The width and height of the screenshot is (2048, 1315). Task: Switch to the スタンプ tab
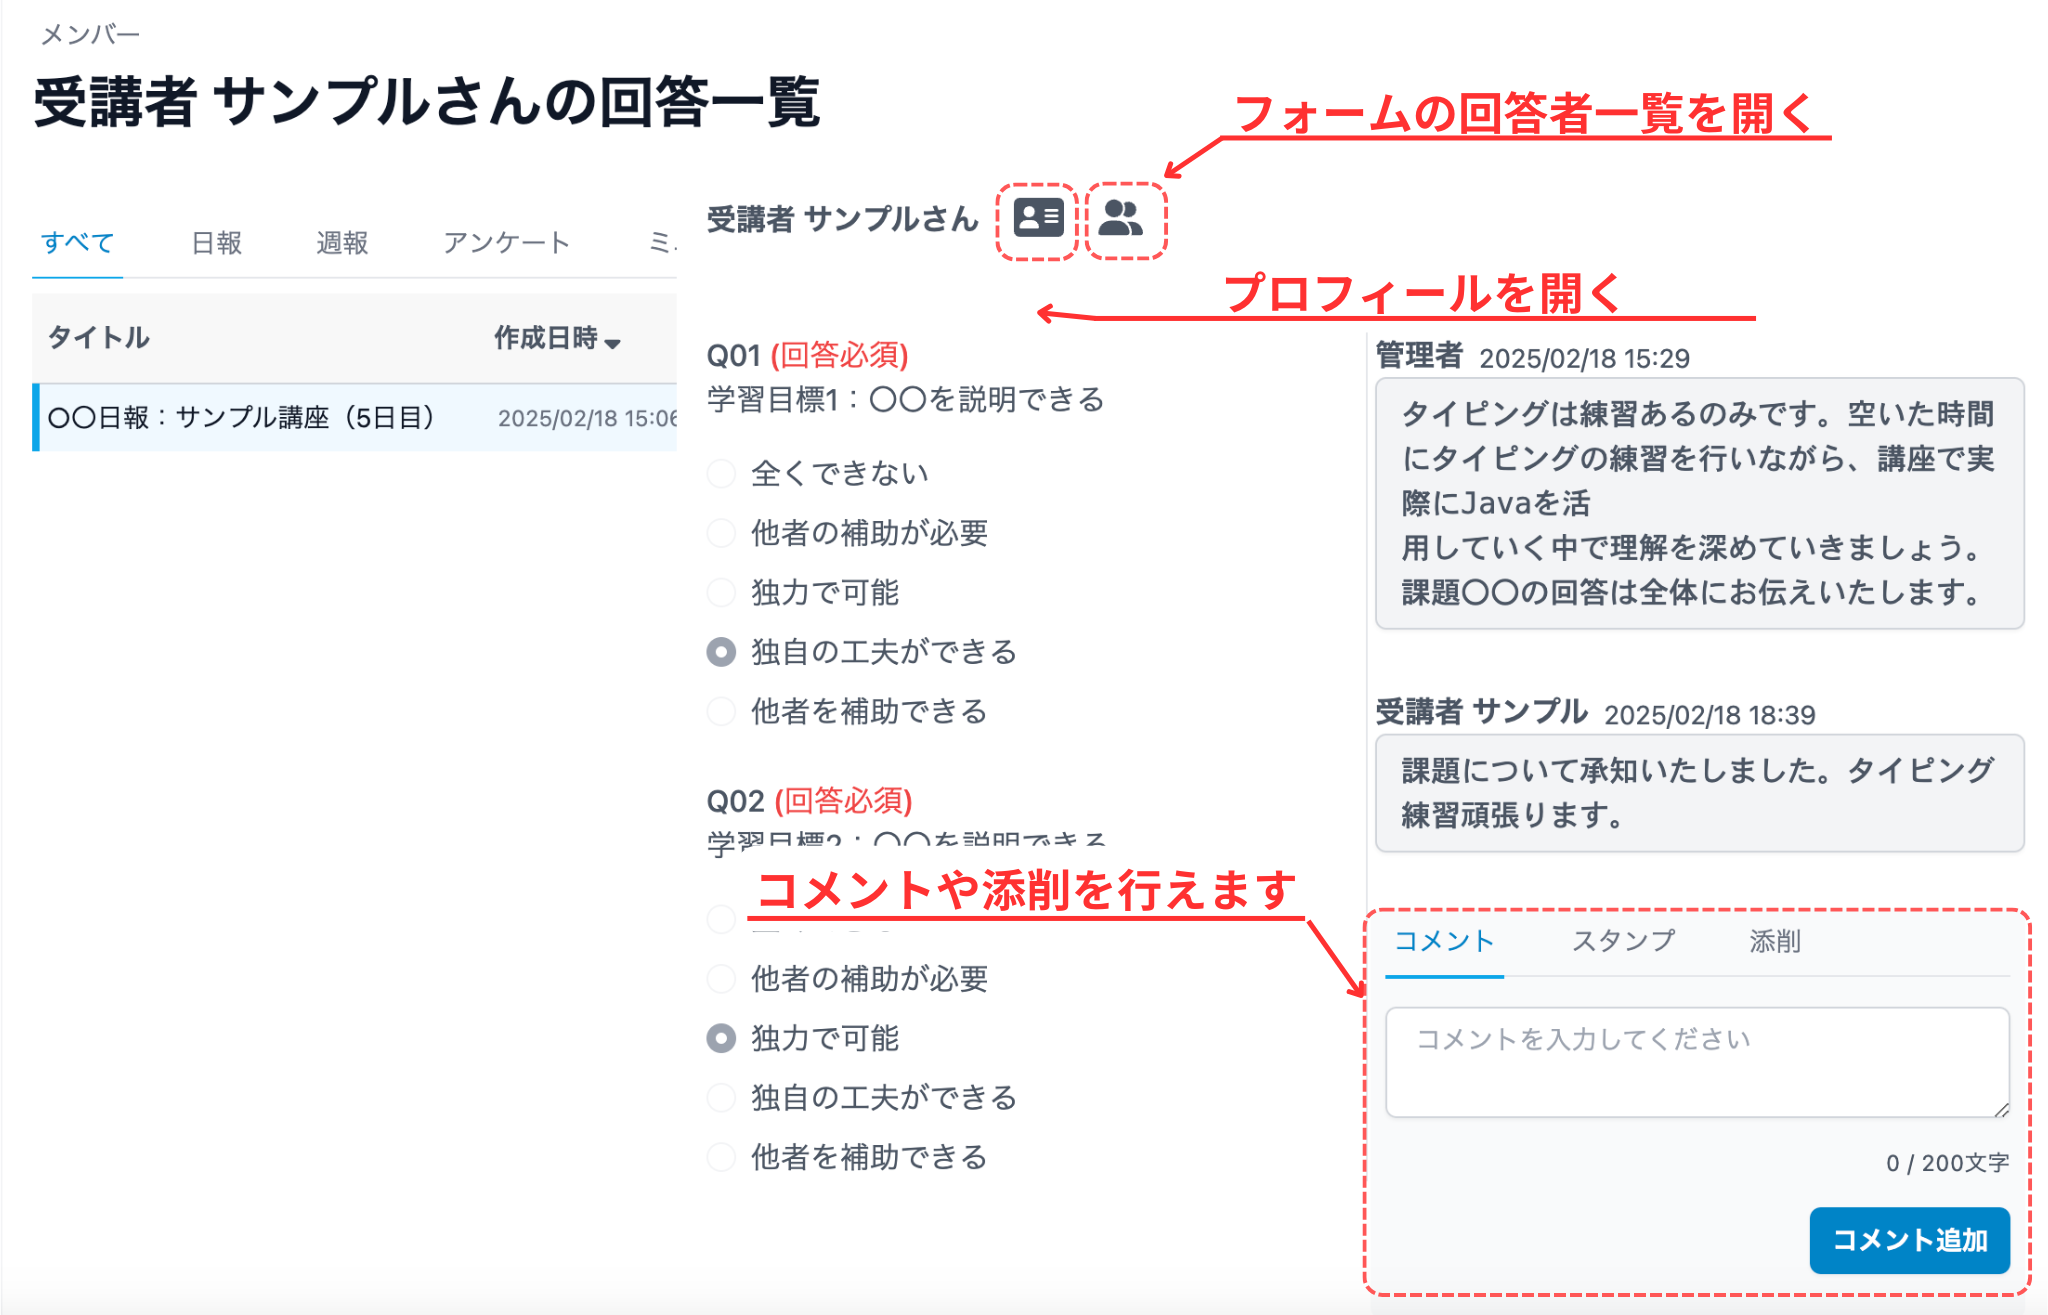point(1622,941)
